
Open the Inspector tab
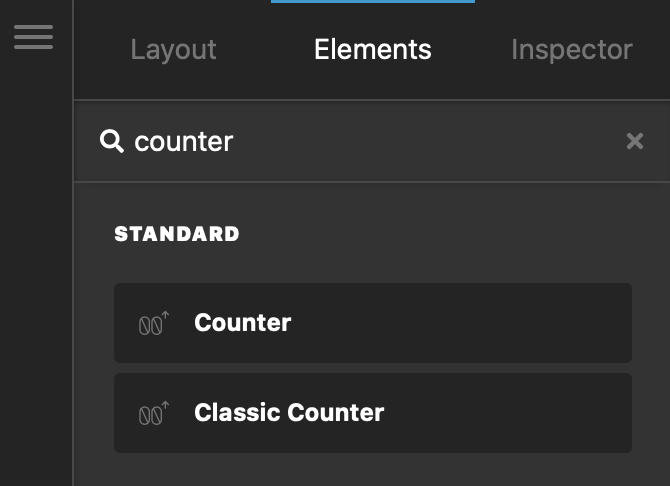[x=572, y=50]
